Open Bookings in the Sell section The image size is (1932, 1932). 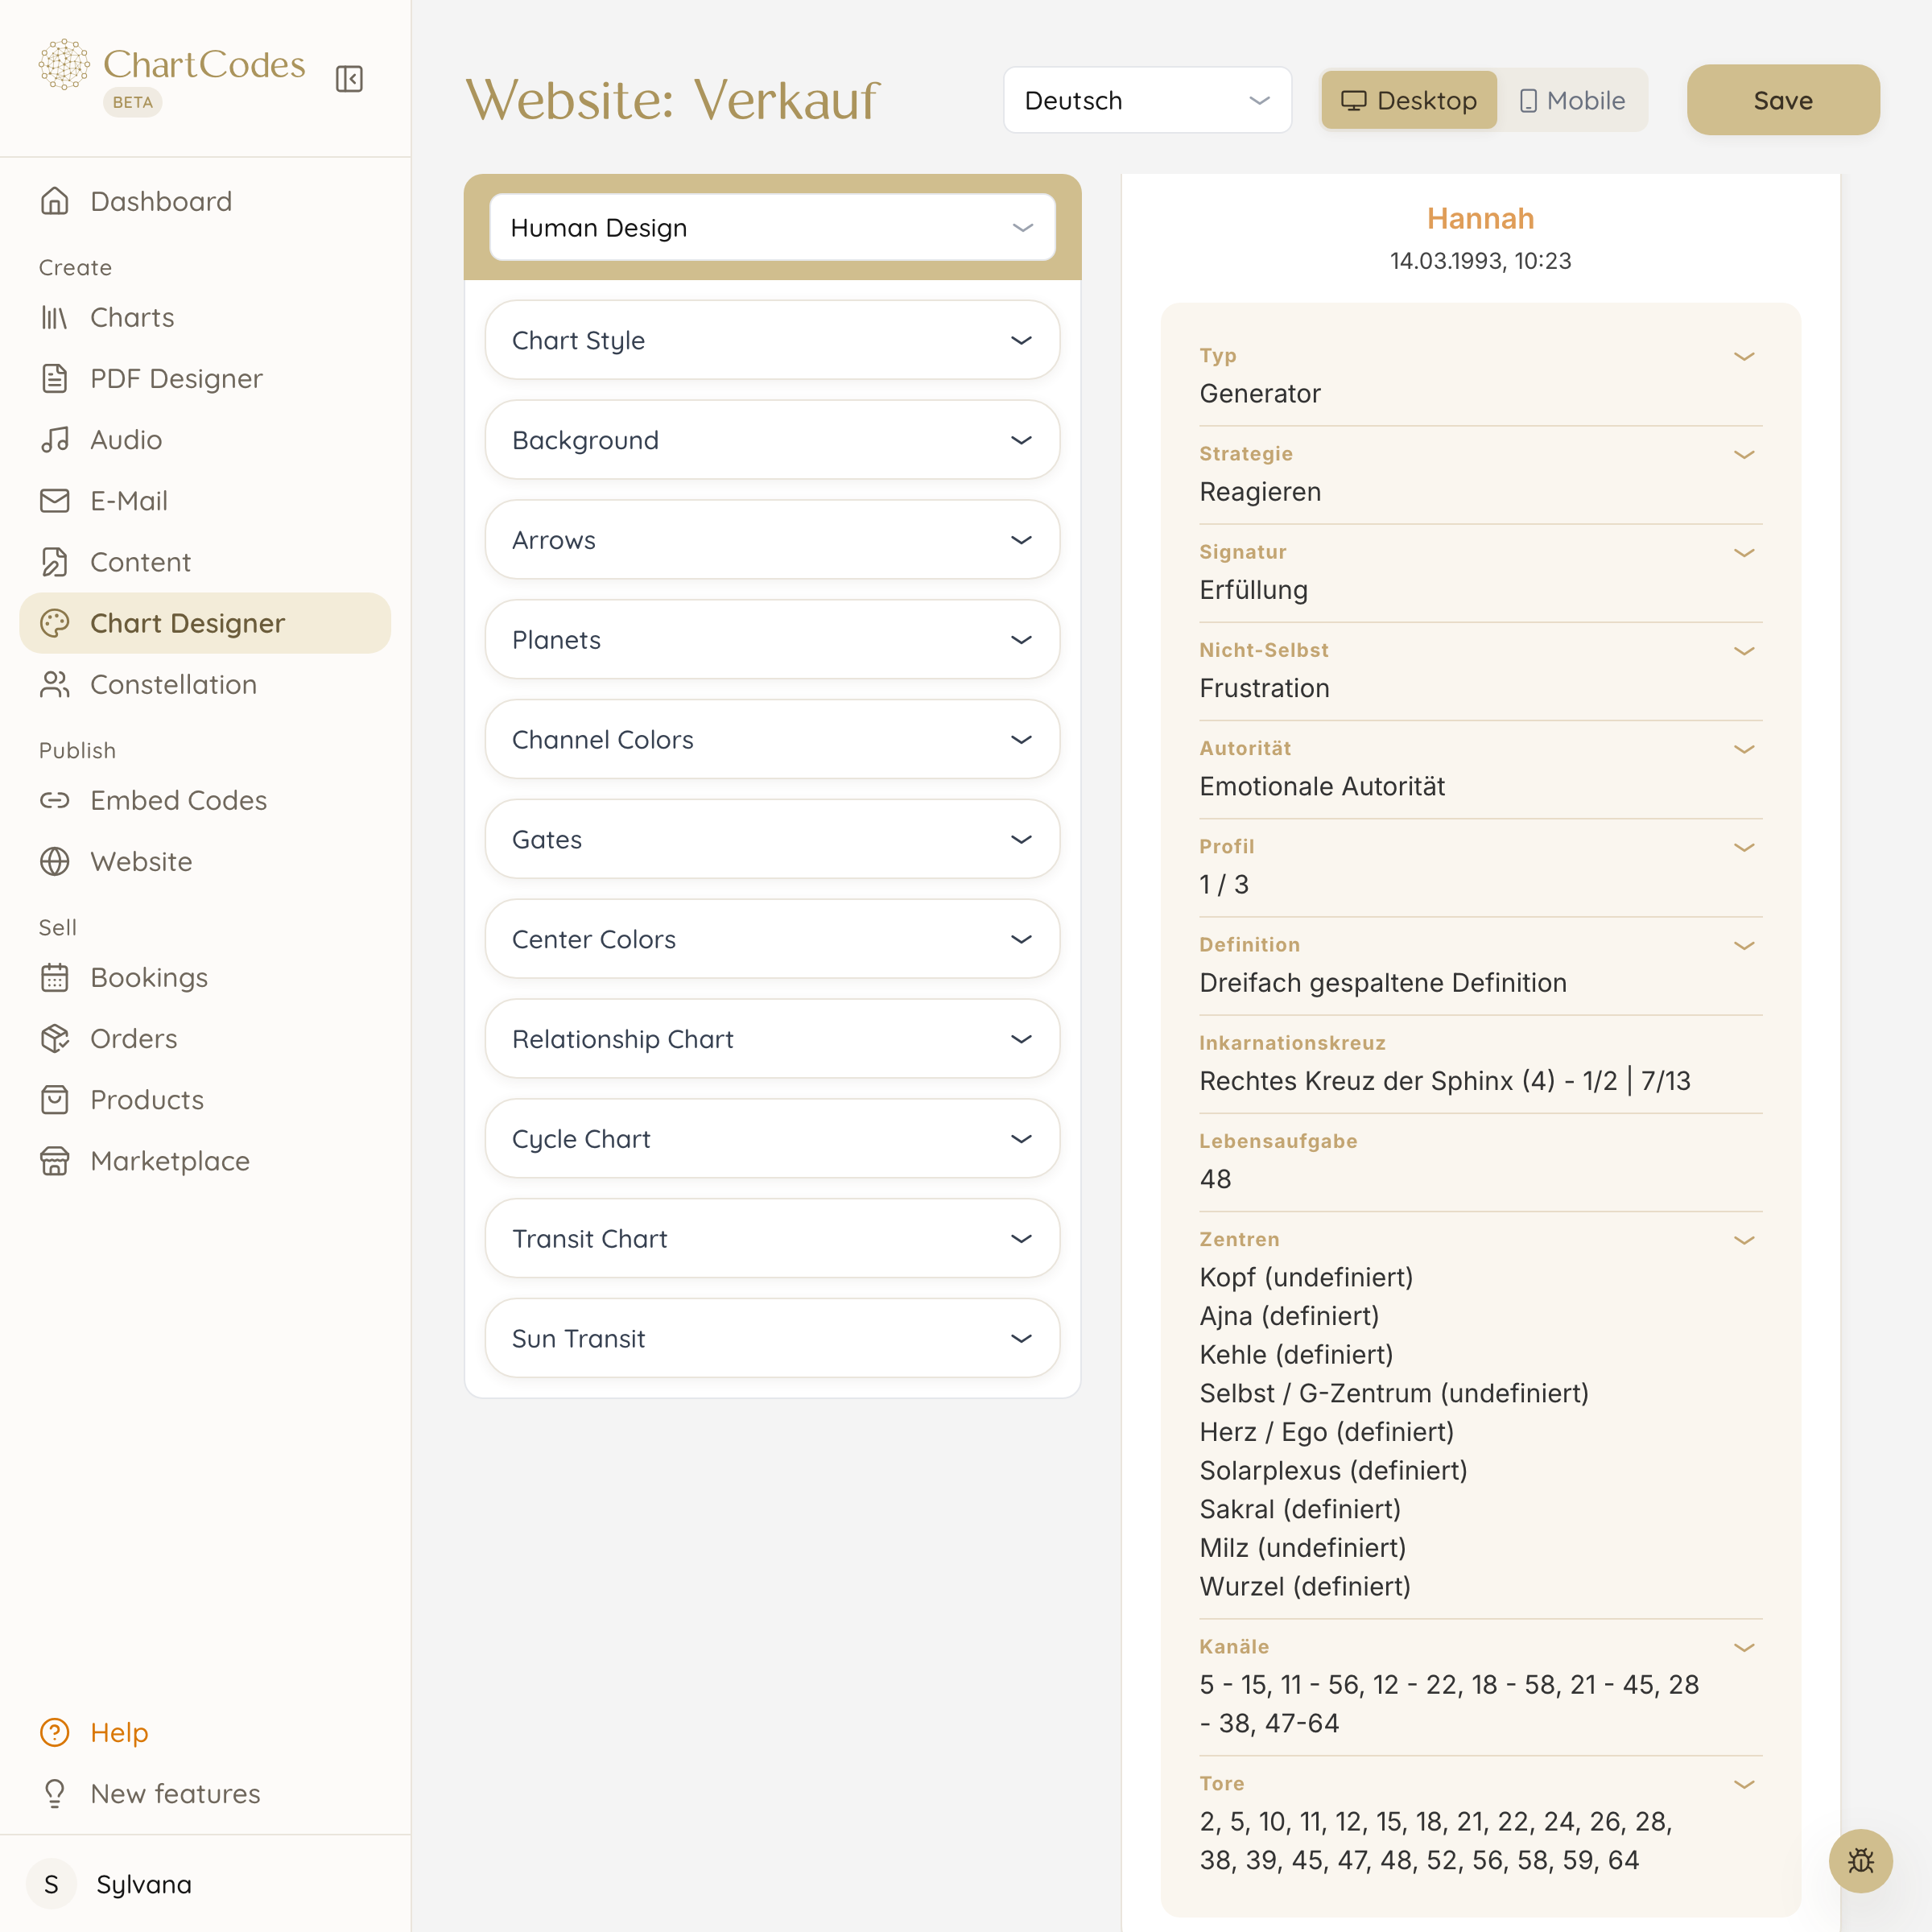point(205,977)
